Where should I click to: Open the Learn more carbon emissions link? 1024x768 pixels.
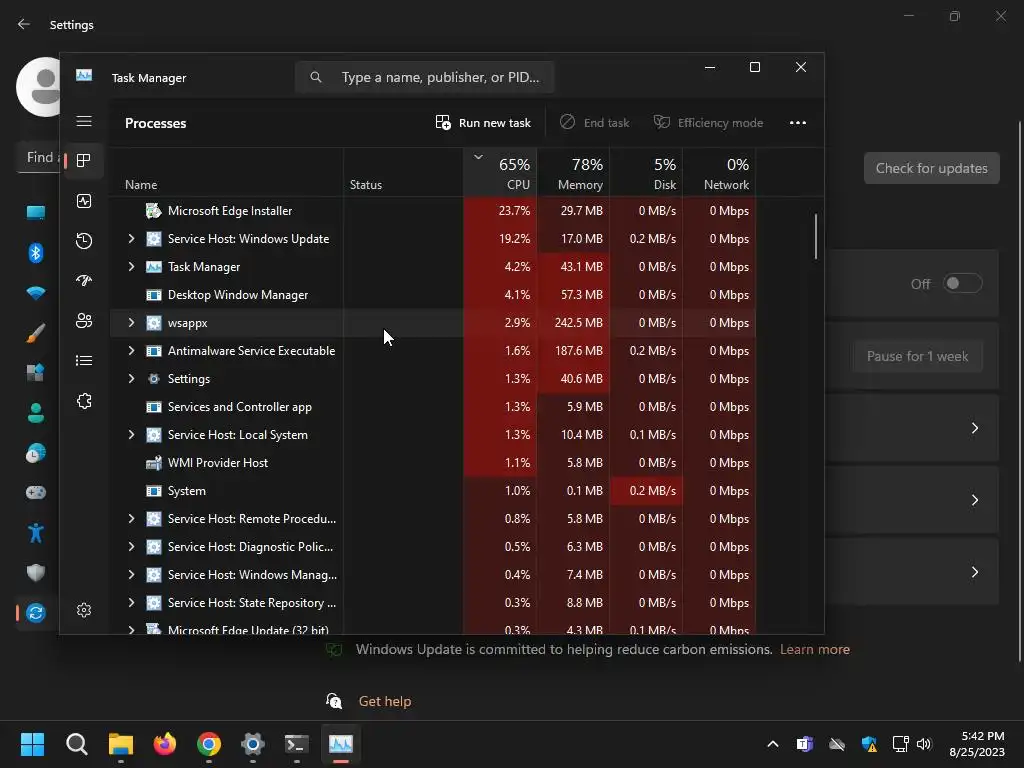tap(814, 650)
